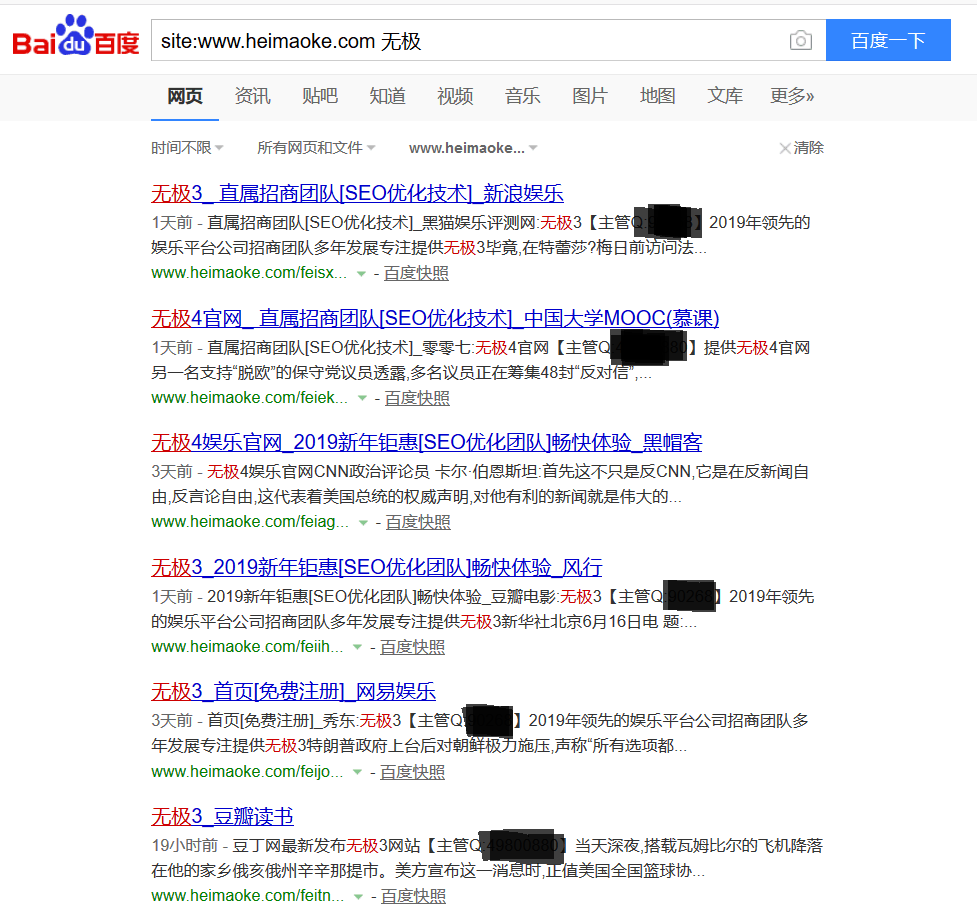The image size is (977, 904).
Task: Open result 无极3_豆瓣读书
Action: pyautogui.click(x=222, y=816)
